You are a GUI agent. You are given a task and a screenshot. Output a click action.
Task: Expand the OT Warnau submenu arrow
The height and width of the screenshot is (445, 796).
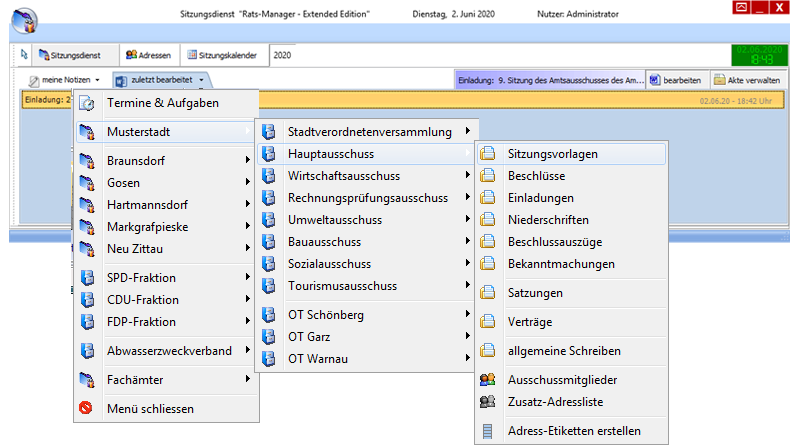[468, 358]
